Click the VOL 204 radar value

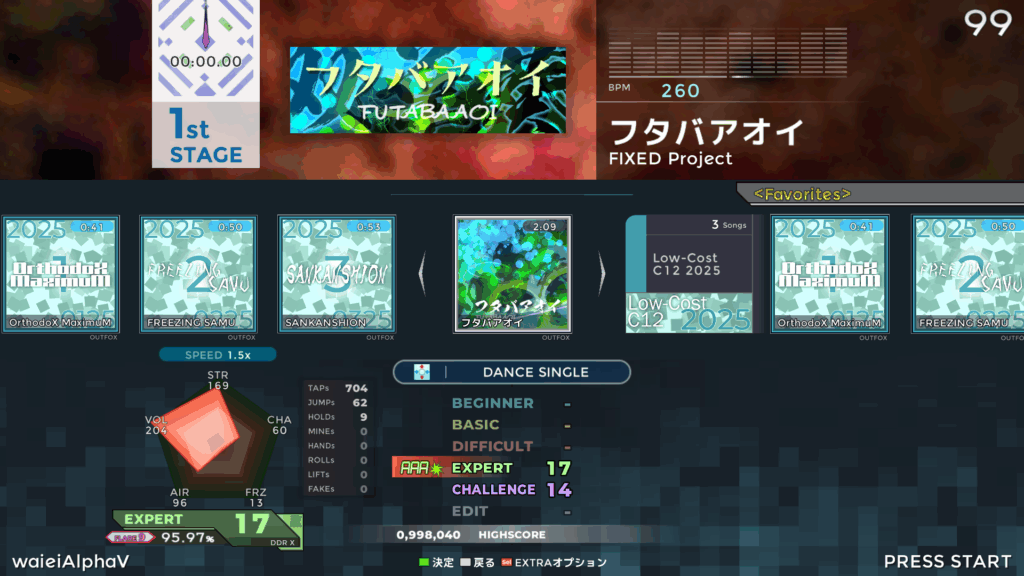[156, 425]
